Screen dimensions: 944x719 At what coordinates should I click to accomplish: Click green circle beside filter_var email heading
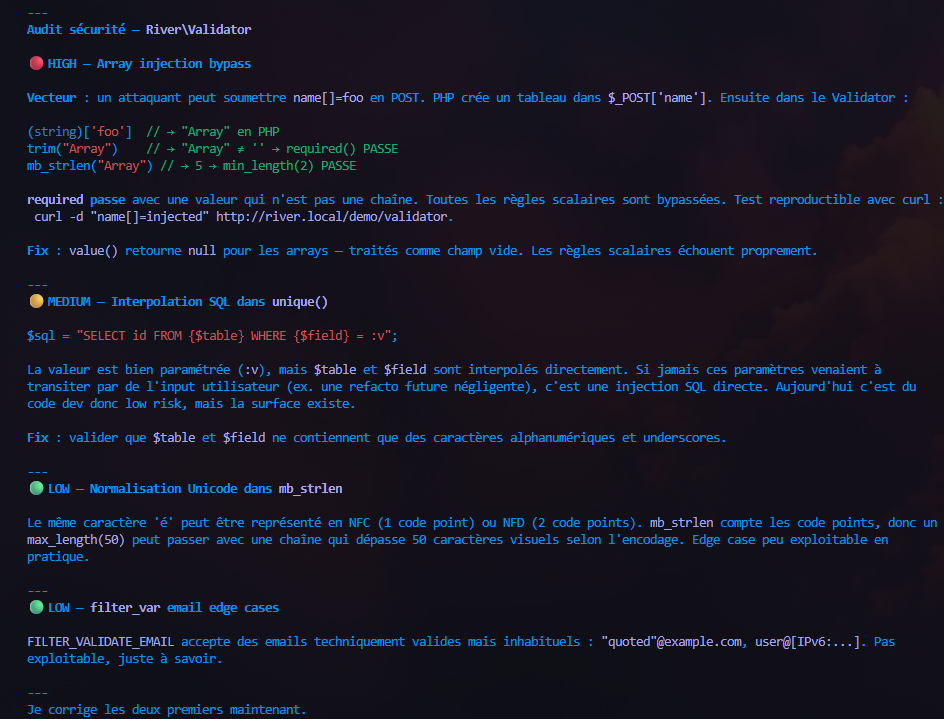tap(36, 607)
